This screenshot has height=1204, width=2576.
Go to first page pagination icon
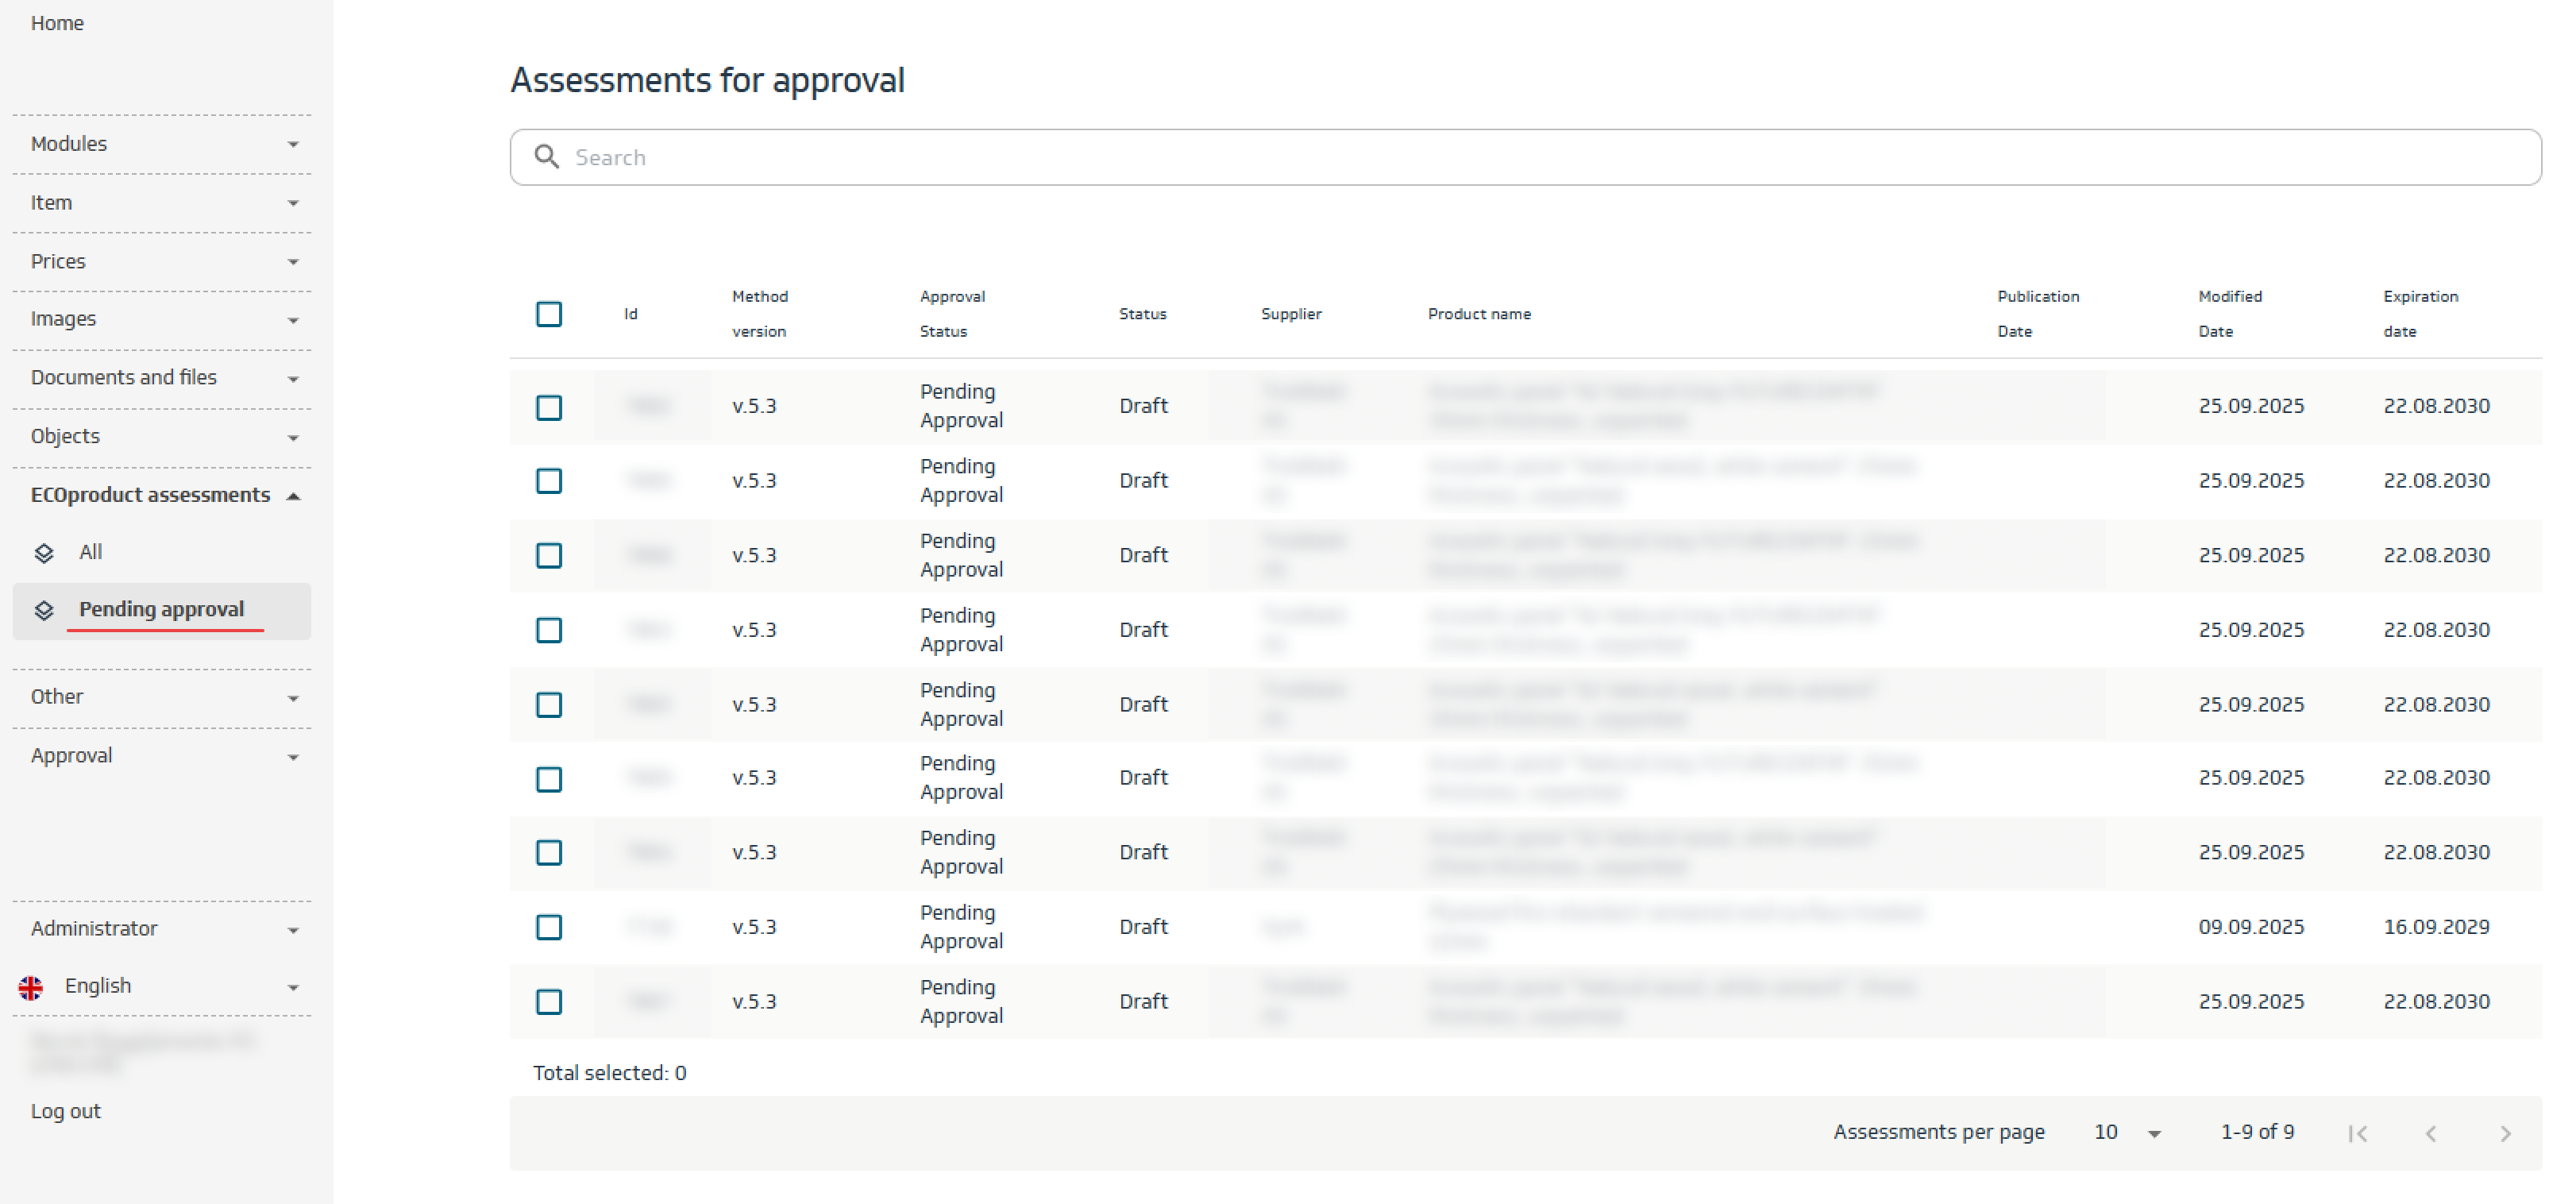point(2357,1133)
